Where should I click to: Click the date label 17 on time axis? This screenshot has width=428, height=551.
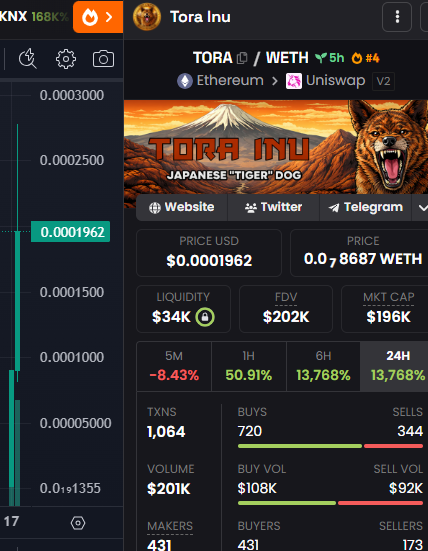11,521
